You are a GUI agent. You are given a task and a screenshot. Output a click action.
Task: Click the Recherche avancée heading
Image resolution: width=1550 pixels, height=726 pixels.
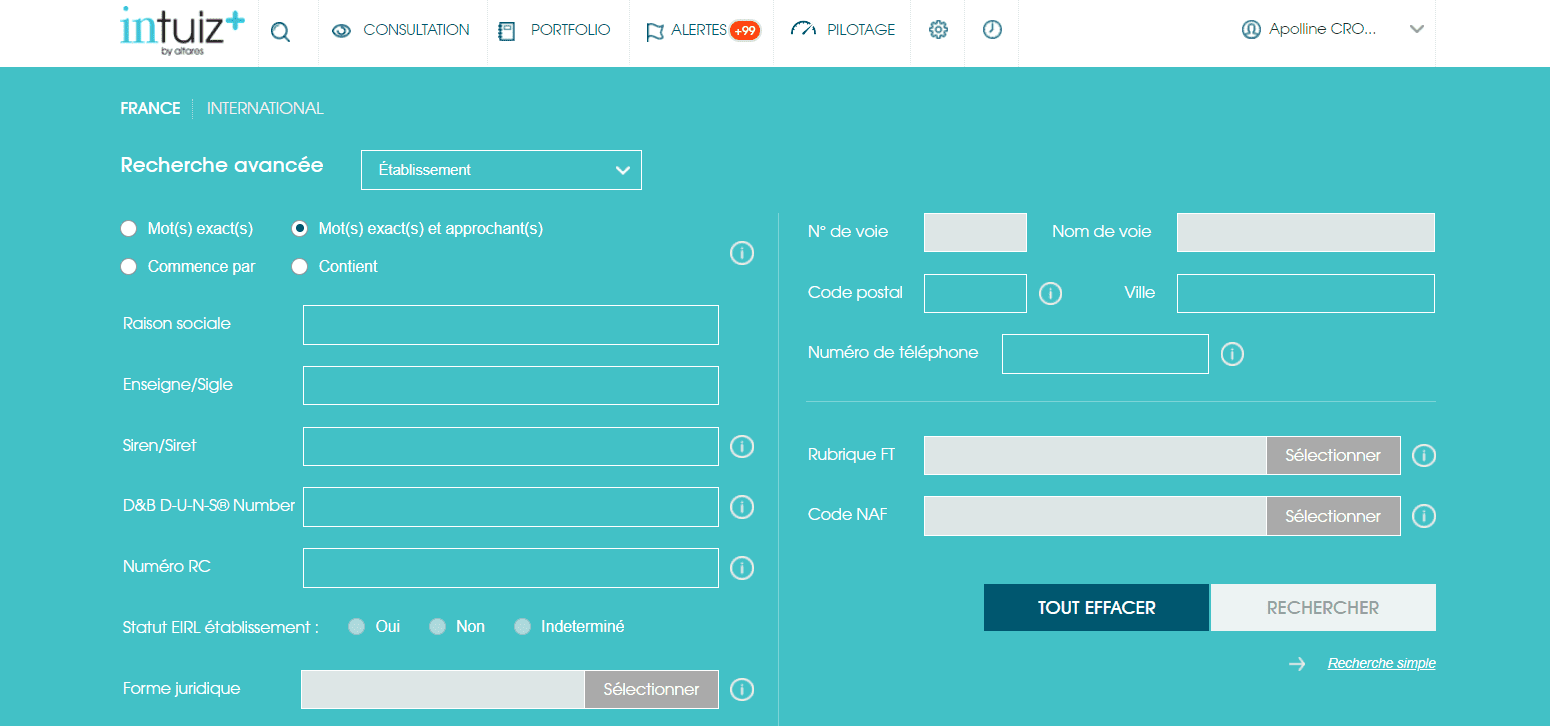pyautogui.click(x=222, y=165)
